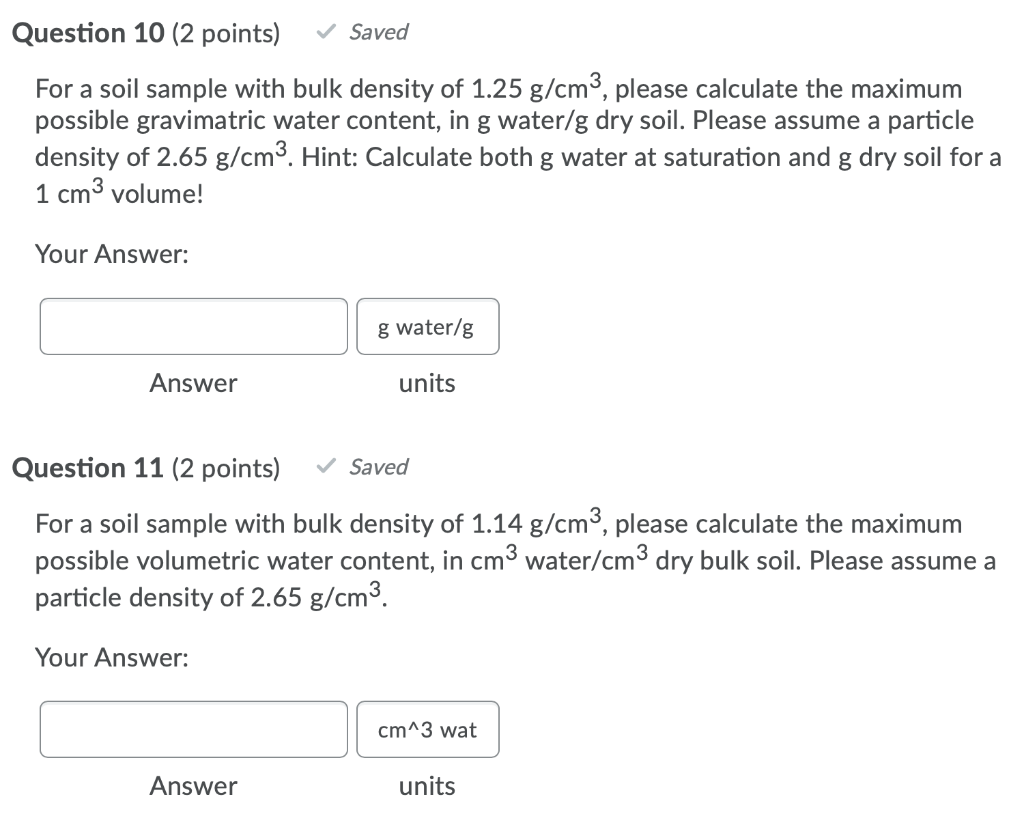Screen dimensions: 1024x814
Task: Click 'Your Answer:' label under Question 11
Action: 110,657
